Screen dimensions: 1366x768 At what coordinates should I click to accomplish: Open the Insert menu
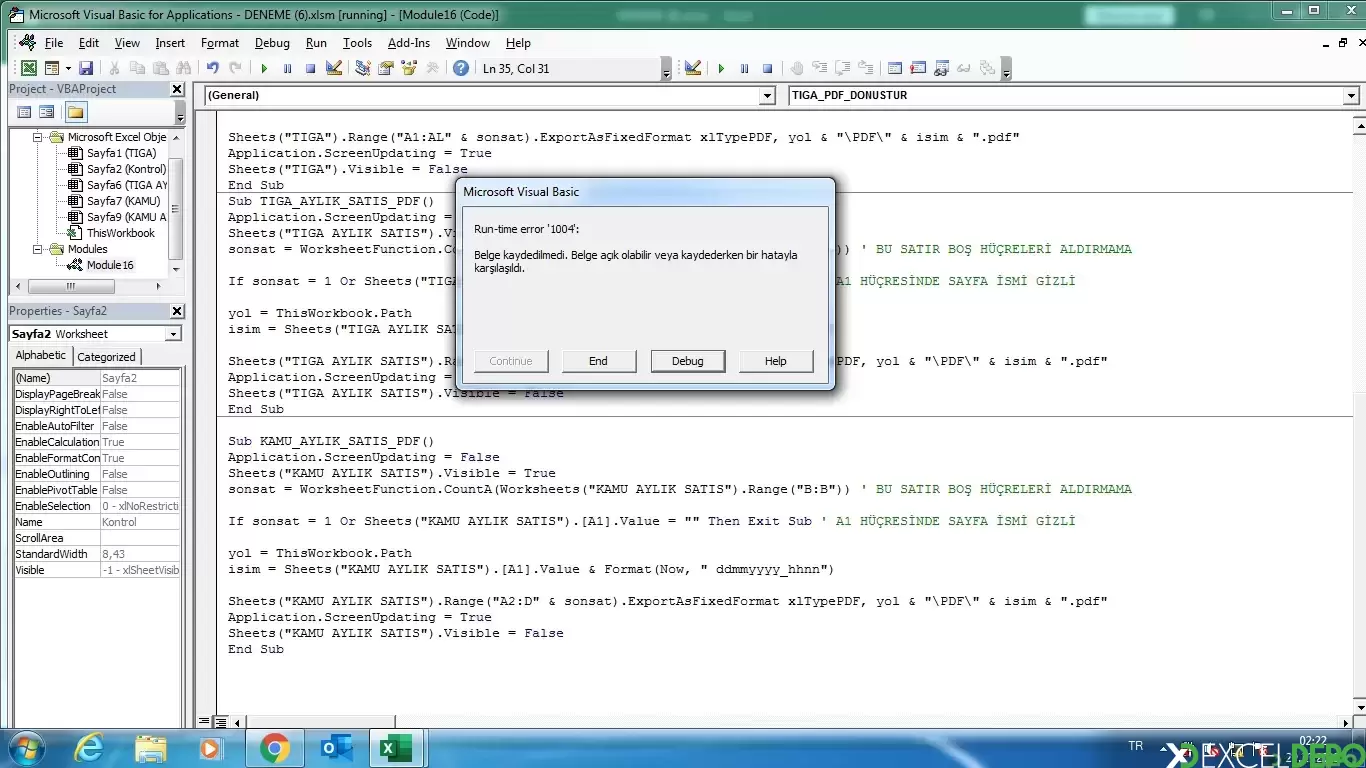(170, 43)
